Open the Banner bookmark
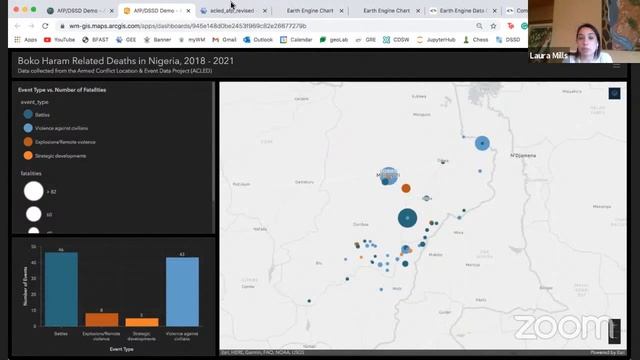 coord(157,40)
